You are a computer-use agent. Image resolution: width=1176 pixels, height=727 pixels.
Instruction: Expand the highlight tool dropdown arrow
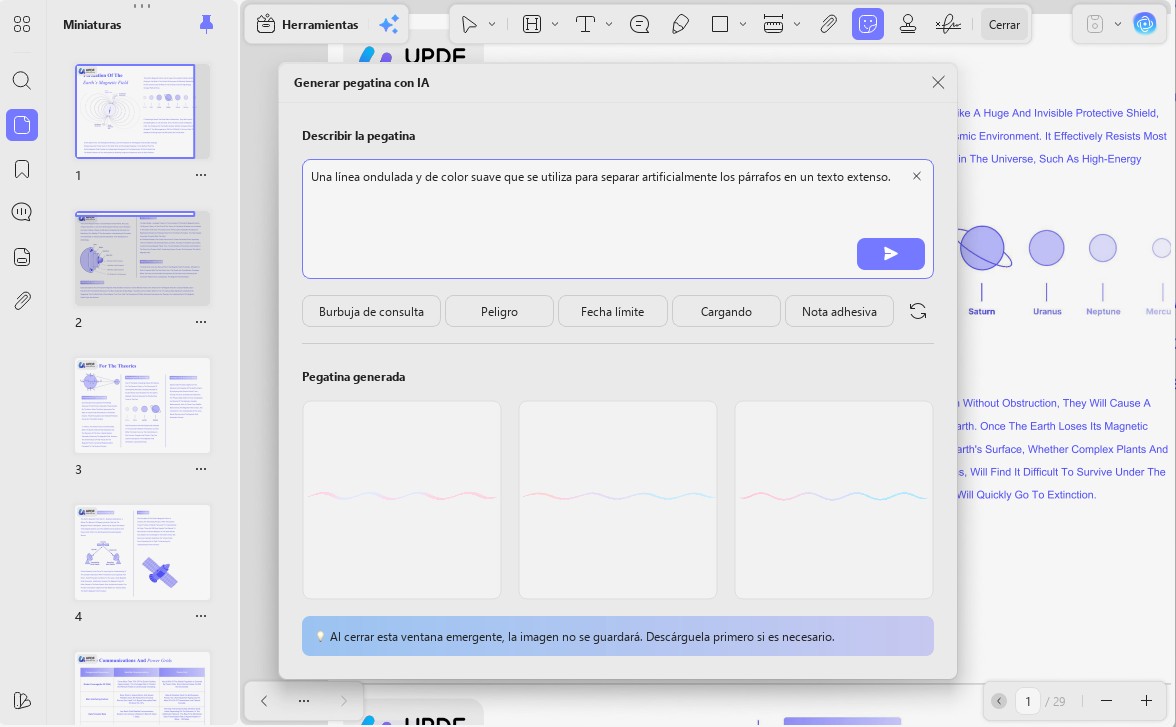pyautogui.click(x=555, y=25)
